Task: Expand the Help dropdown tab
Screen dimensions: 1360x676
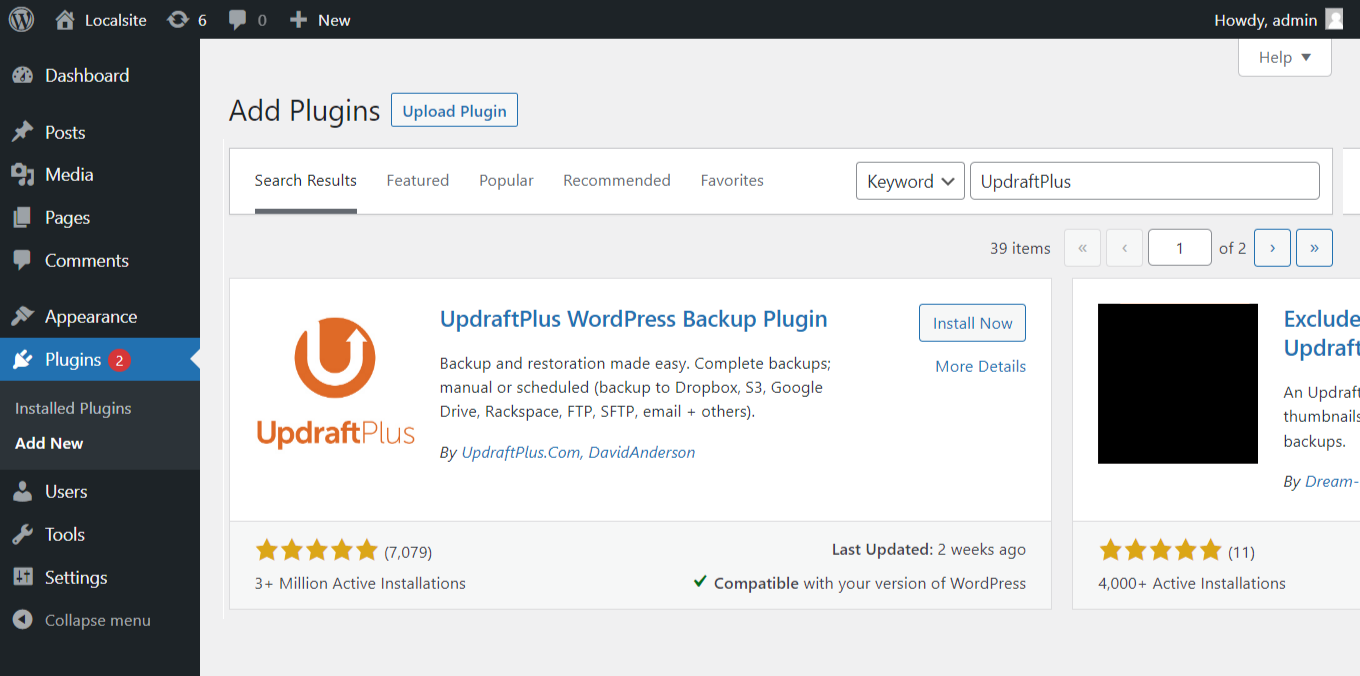Action: click(1285, 57)
